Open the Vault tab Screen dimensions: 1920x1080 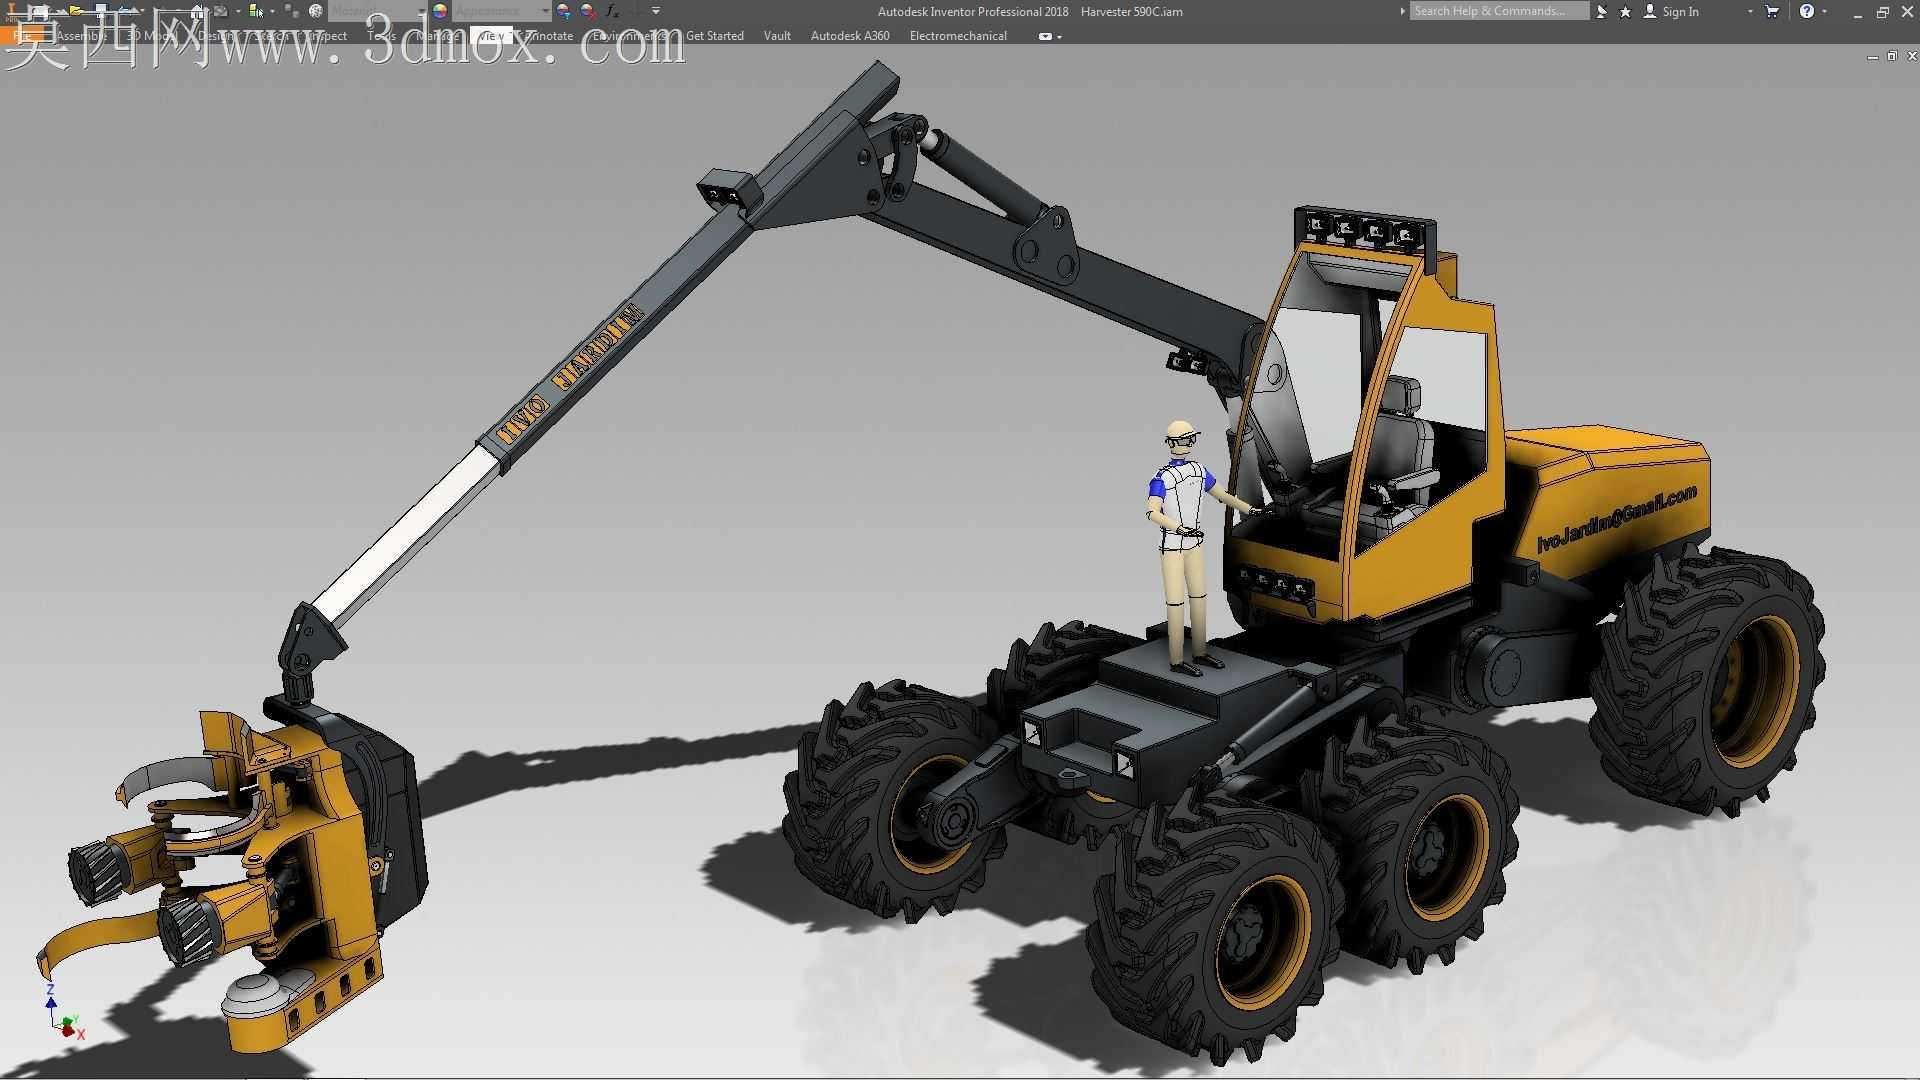(777, 36)
